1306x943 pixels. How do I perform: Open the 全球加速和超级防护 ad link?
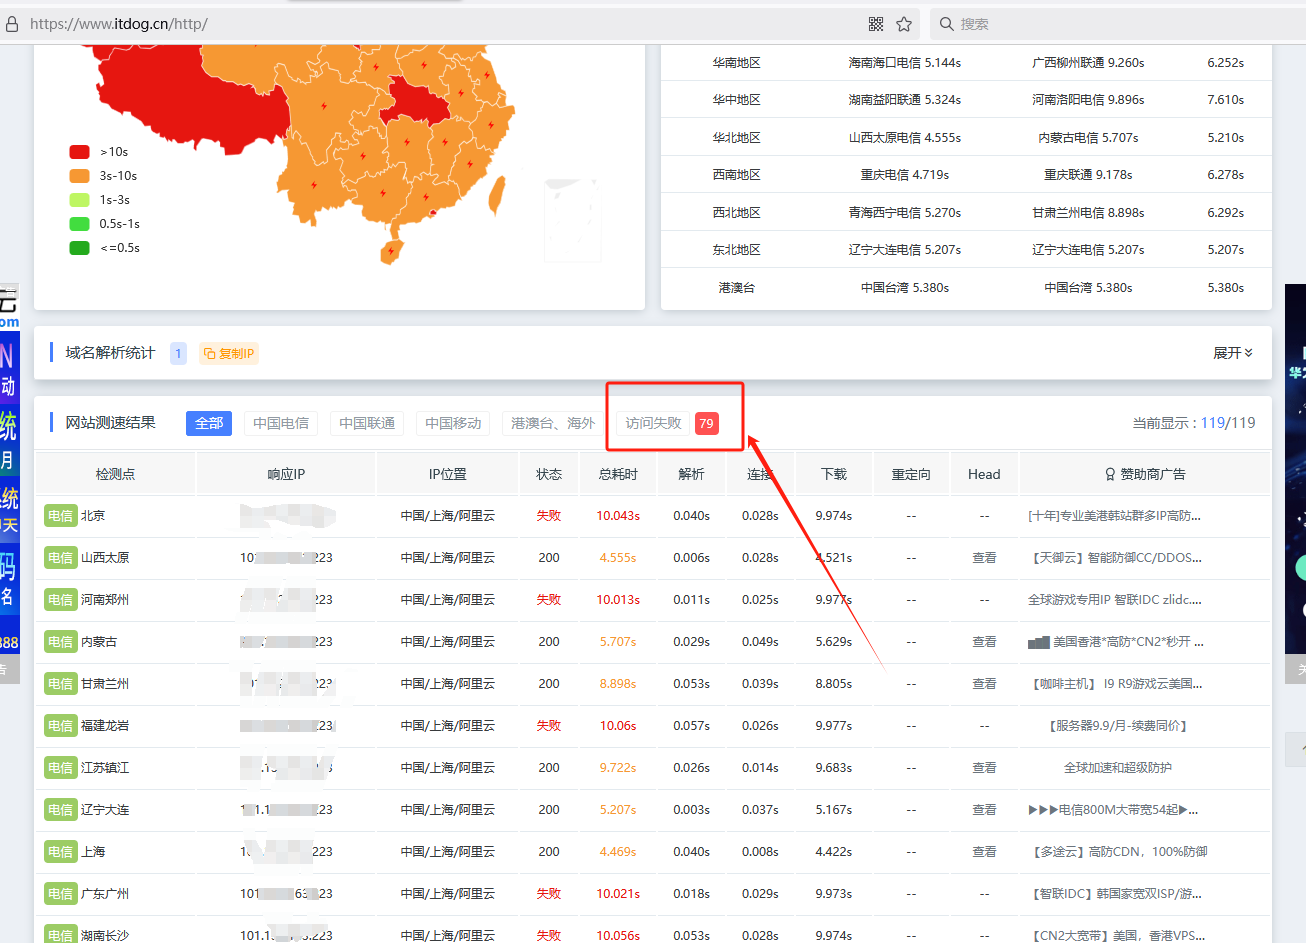[1118, 768]
